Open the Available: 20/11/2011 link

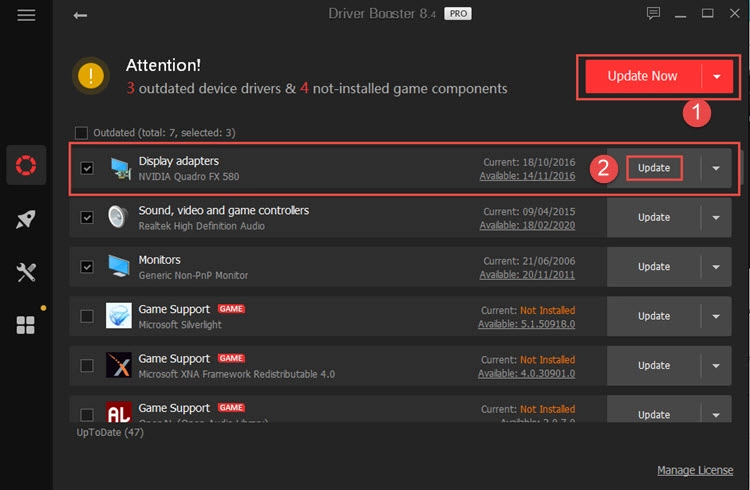click(527, 275)
